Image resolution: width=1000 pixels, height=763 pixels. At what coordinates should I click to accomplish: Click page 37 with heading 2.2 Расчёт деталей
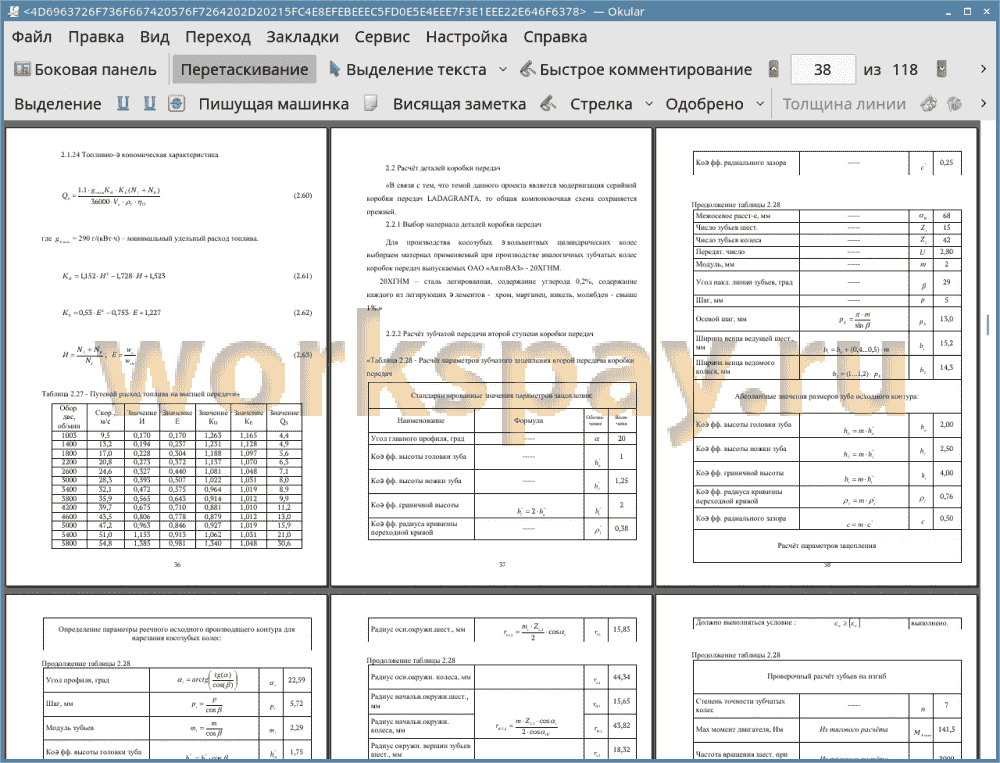(491, 356)
